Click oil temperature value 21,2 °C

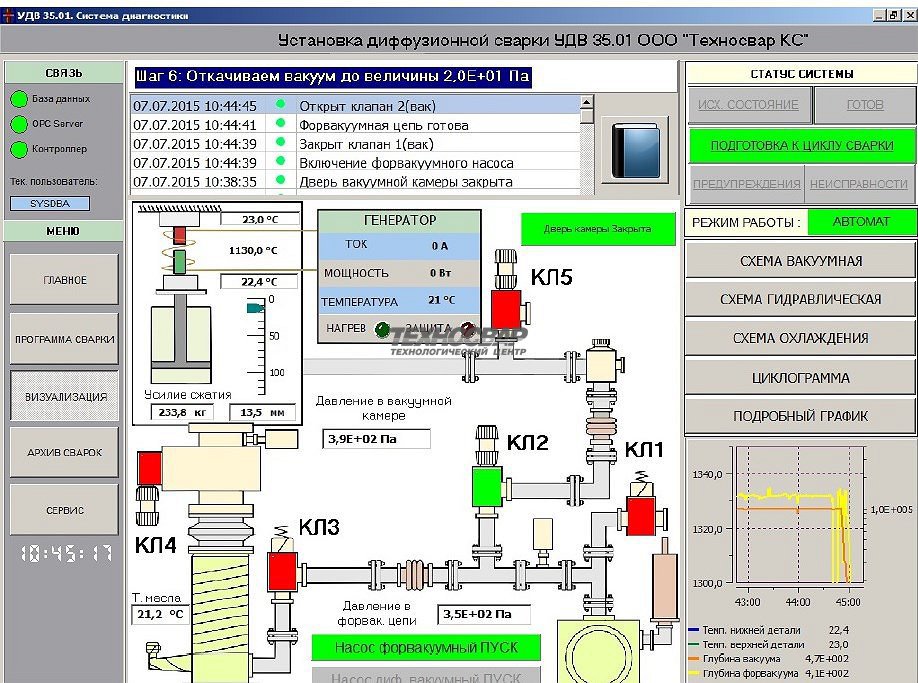click(160, 615)
